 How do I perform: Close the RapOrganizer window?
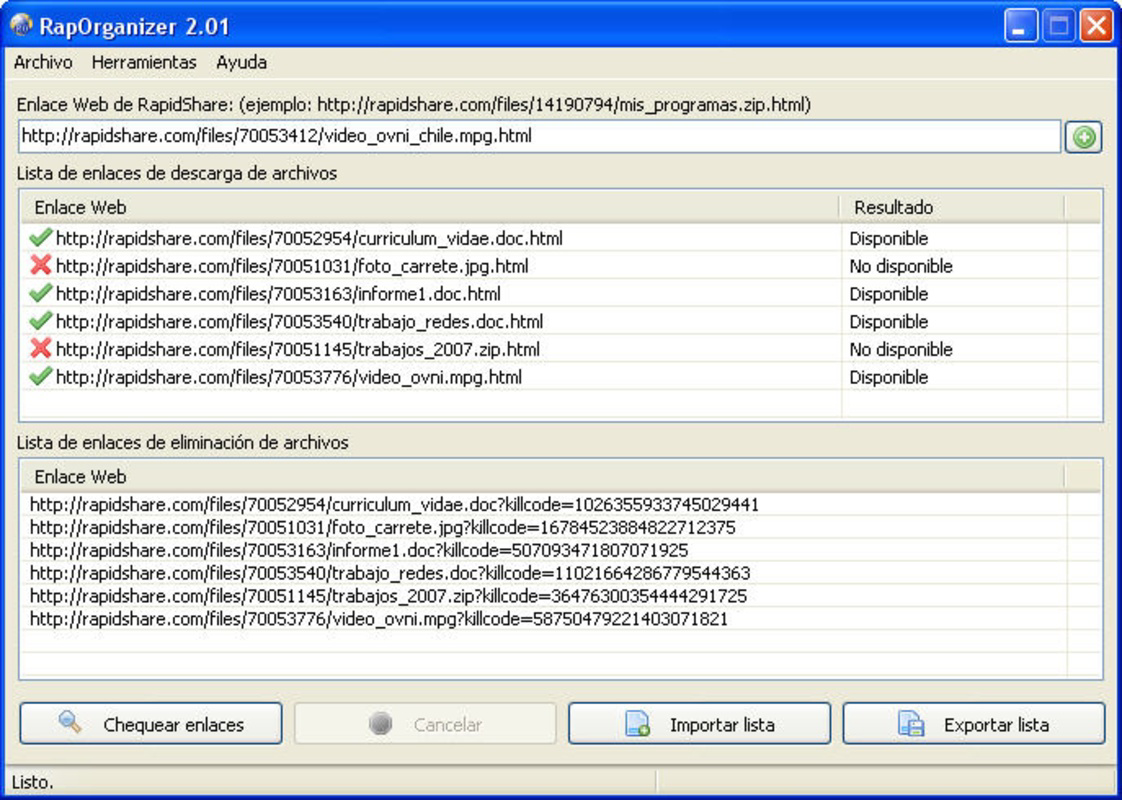[1096, 26]
